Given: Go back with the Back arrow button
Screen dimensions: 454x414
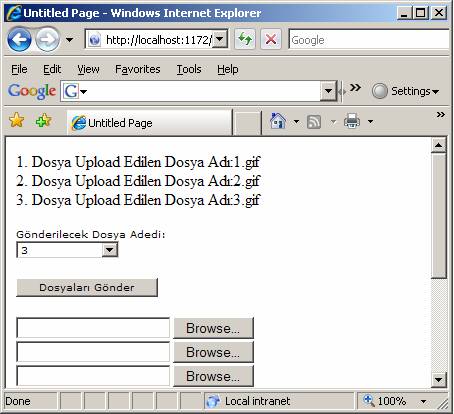Looking at the screenshot, I should click(19, 40).
